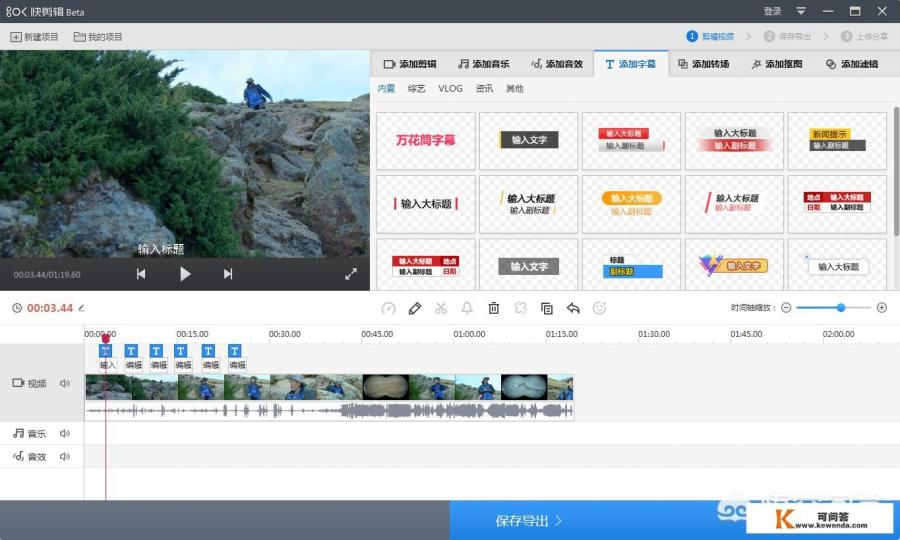Choose colorful triangle 输入文字 template
Screen dimensions: 900x540
734,265
